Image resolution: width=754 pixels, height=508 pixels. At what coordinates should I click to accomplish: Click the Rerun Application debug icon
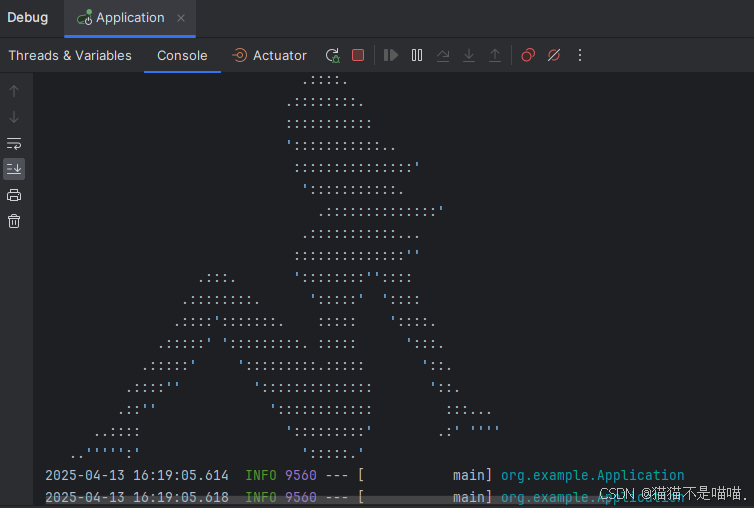(x=333, y=55)
